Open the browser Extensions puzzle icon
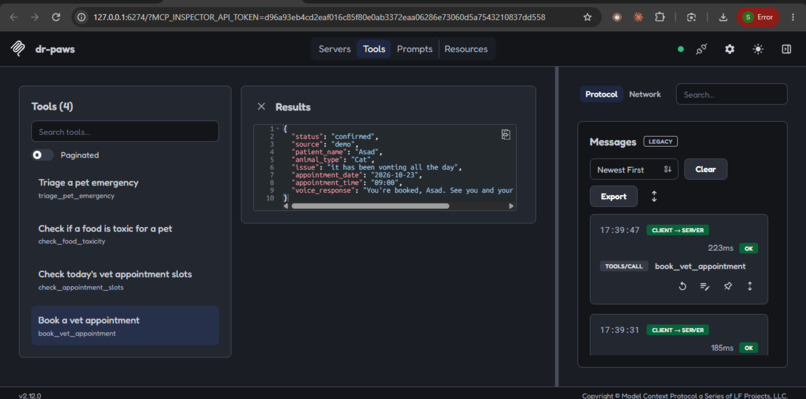This screenshot has height=399, width=806. (660, 17)
